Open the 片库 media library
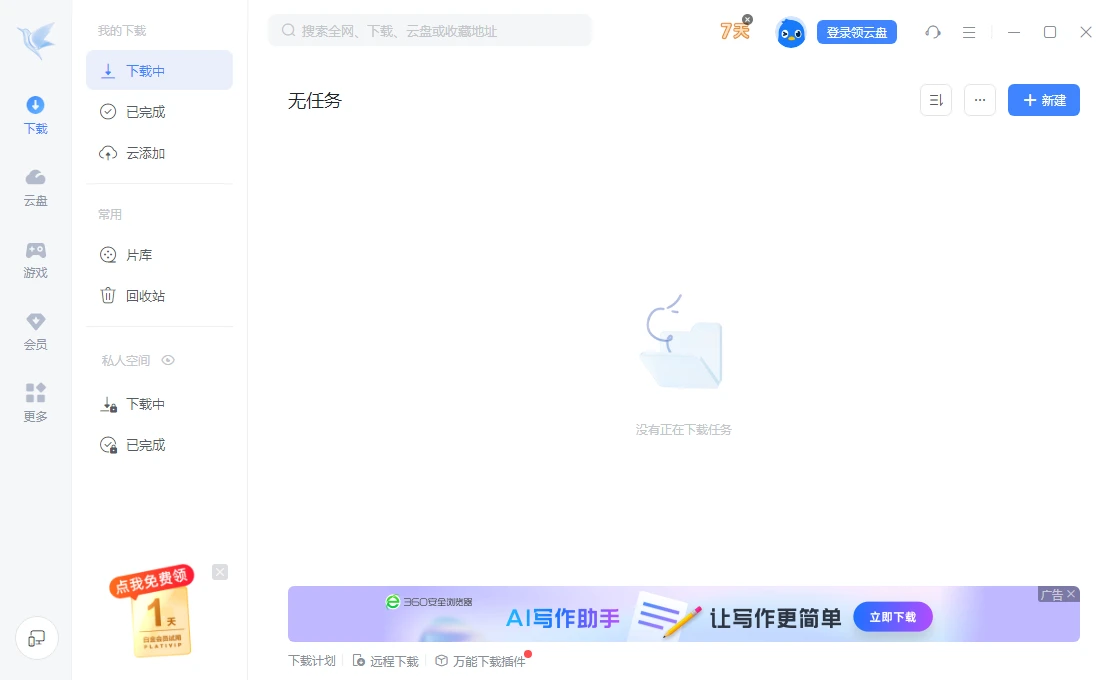 139,254
